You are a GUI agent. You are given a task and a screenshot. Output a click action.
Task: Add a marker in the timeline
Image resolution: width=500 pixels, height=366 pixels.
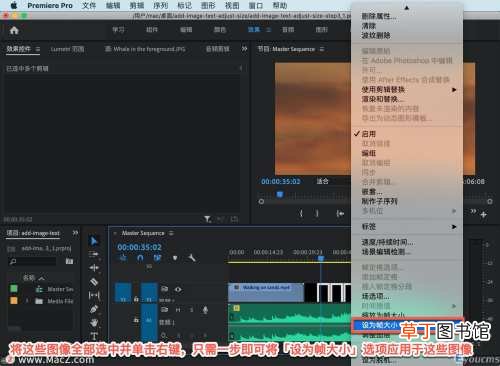[175, 258]
